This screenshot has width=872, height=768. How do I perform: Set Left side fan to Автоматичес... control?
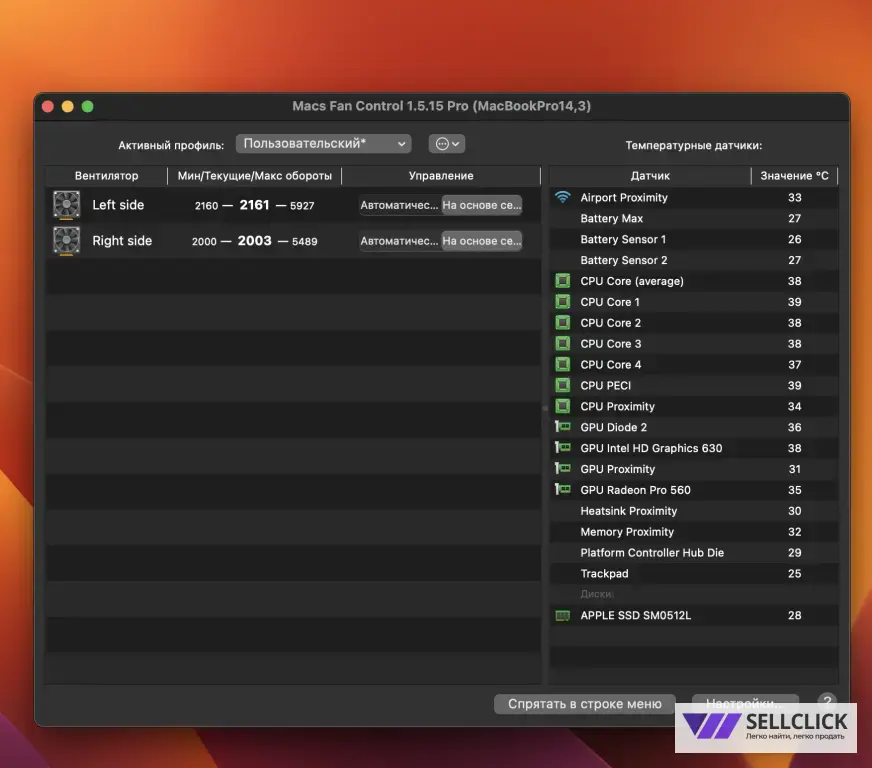click(399, 205)
